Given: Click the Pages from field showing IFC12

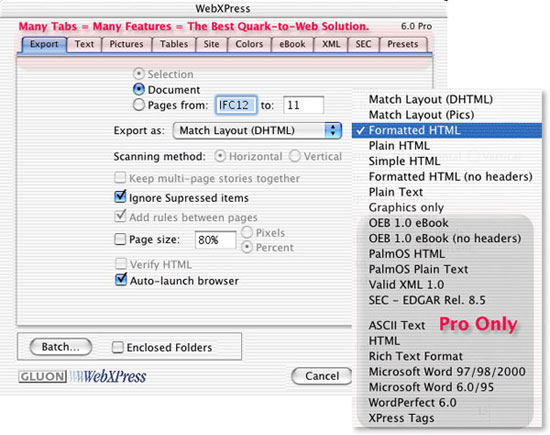Looking at the screenshot, I should click(x=236, y=105).
